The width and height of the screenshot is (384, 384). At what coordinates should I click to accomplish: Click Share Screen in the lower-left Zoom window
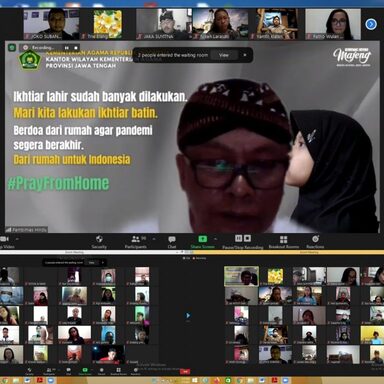(x=85, y=371)
